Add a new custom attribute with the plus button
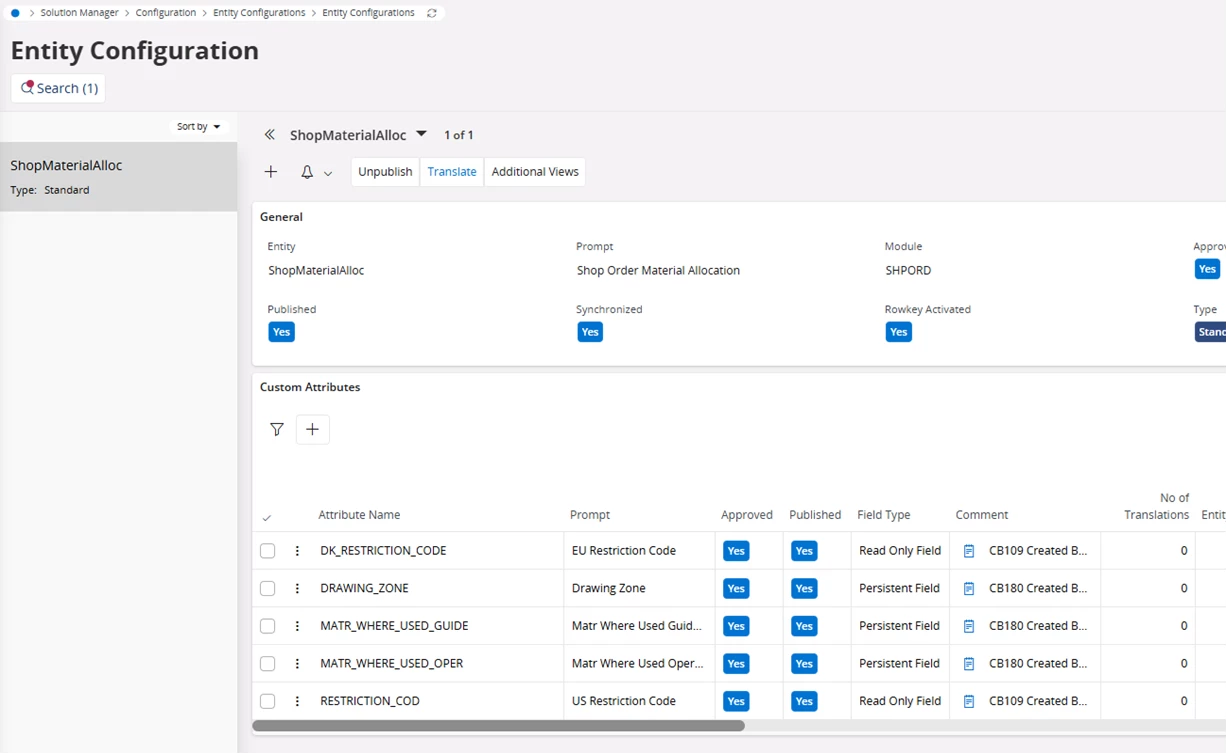This screenshot has height=754, width=1227. pyautogui.click(x=313, y=430)
